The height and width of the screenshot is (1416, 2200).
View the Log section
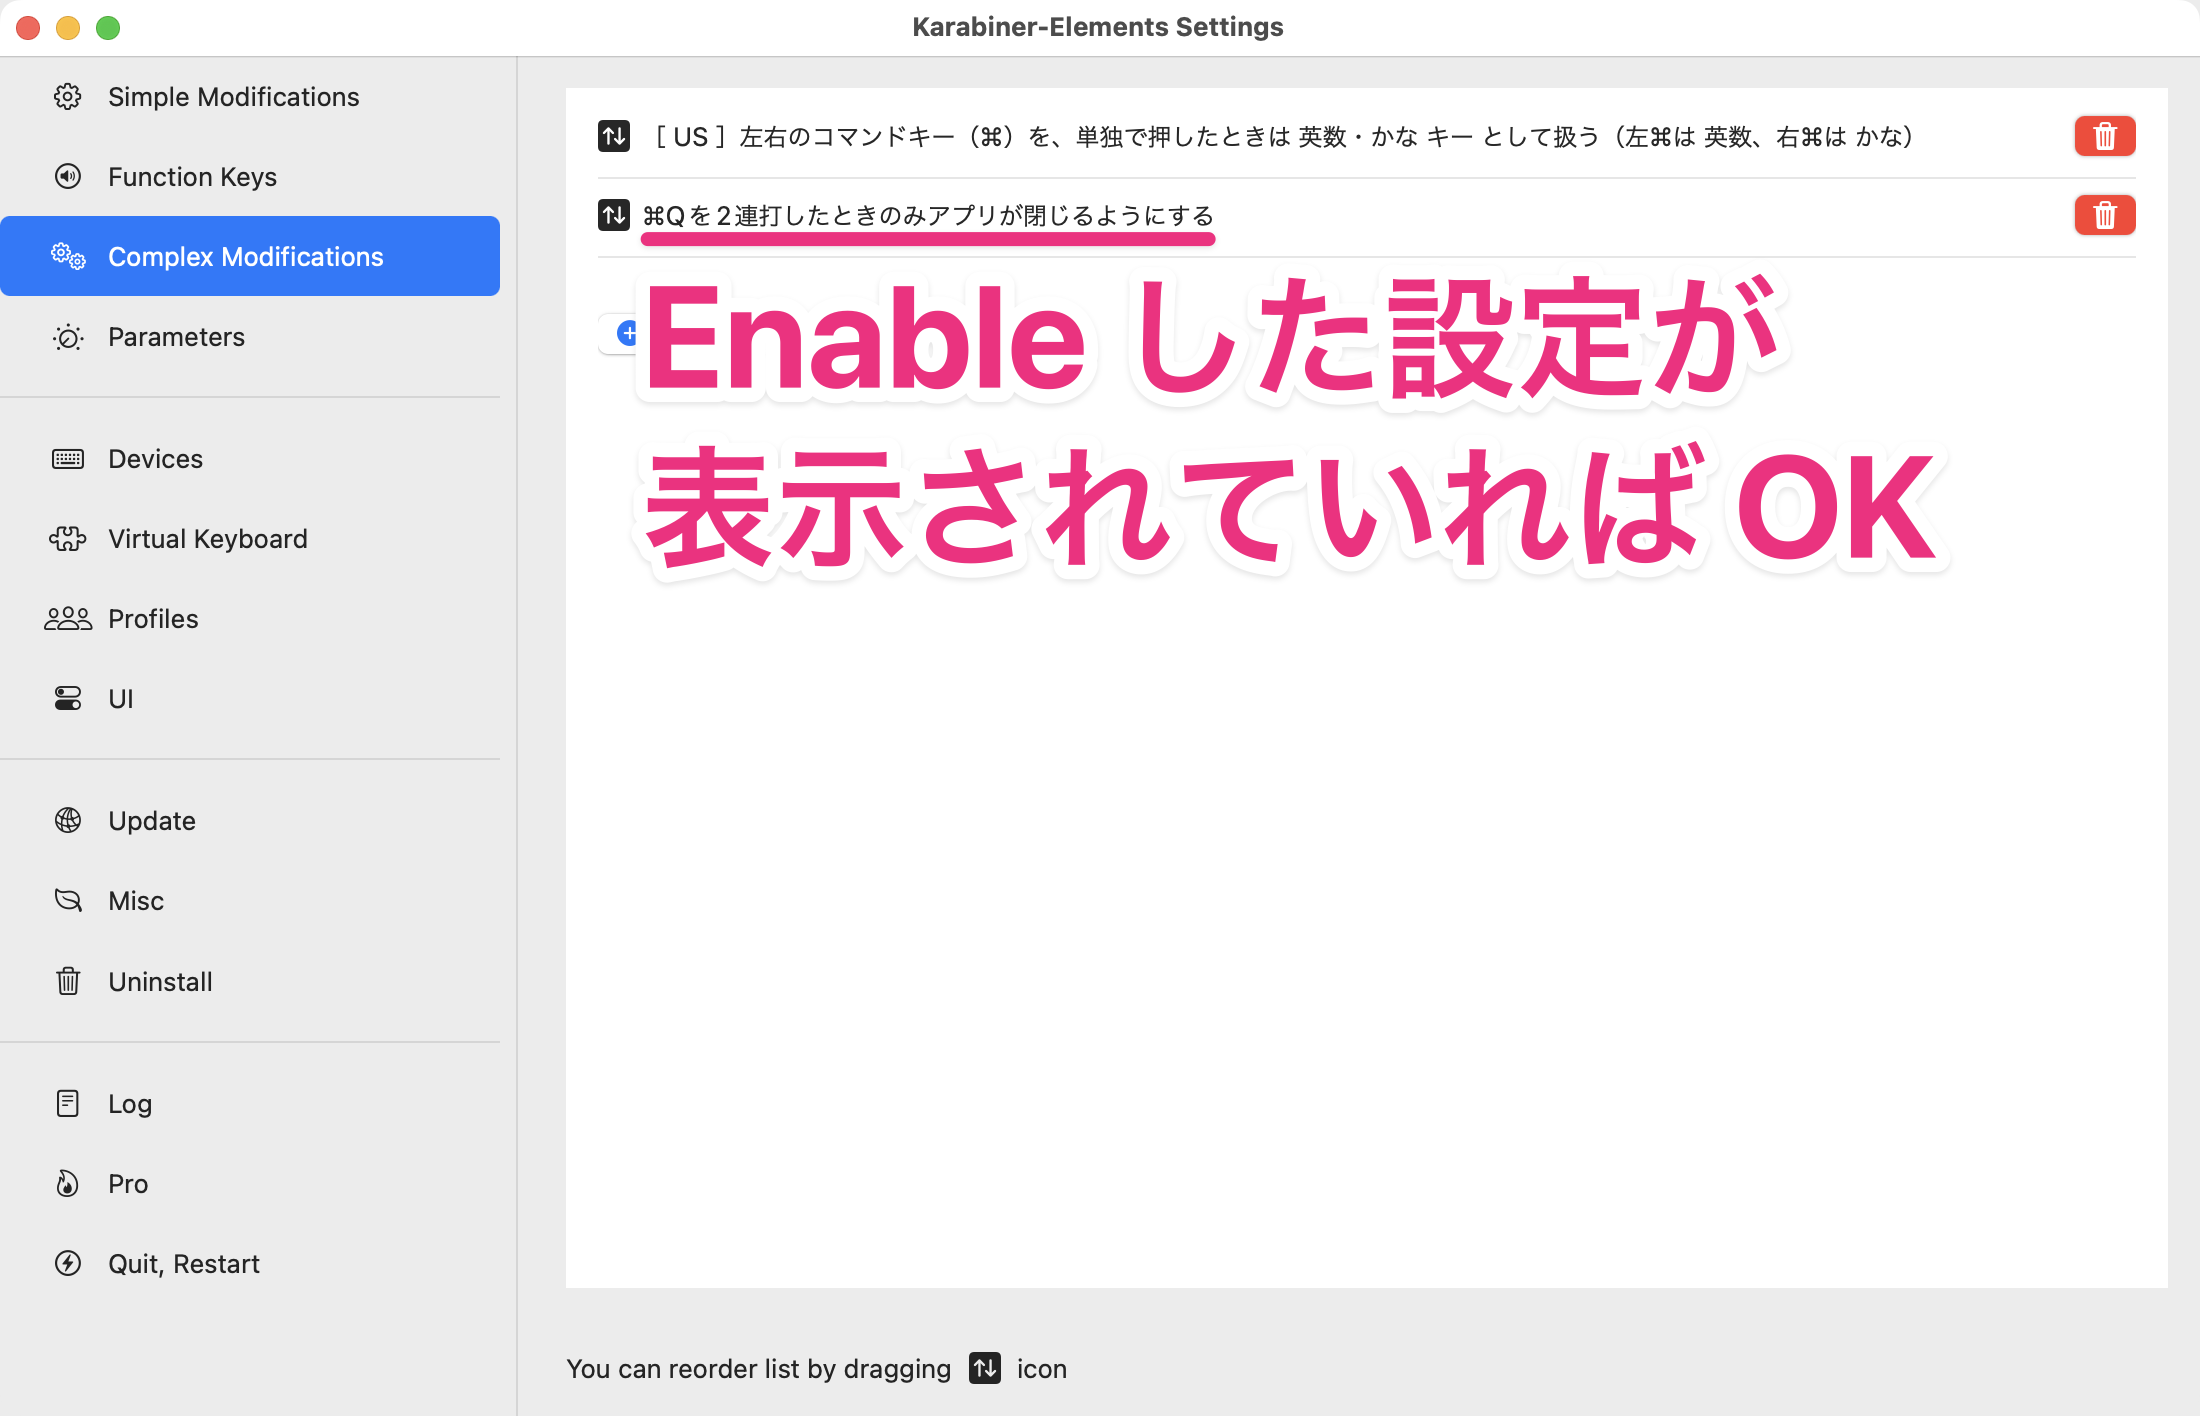129,1103
